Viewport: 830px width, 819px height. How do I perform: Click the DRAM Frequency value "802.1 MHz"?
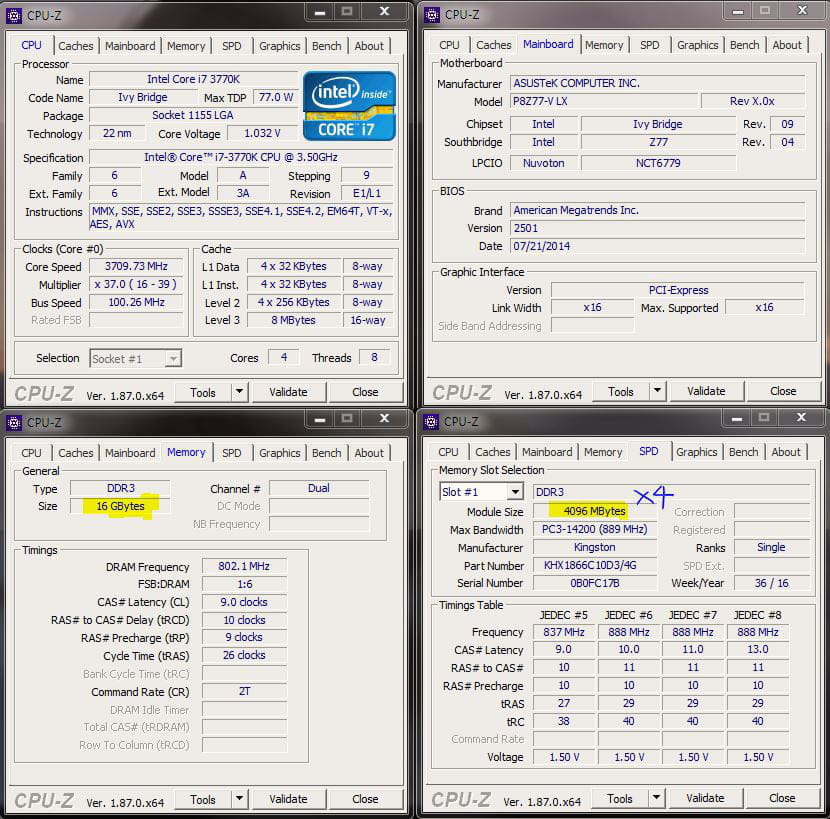click(244, 566)
